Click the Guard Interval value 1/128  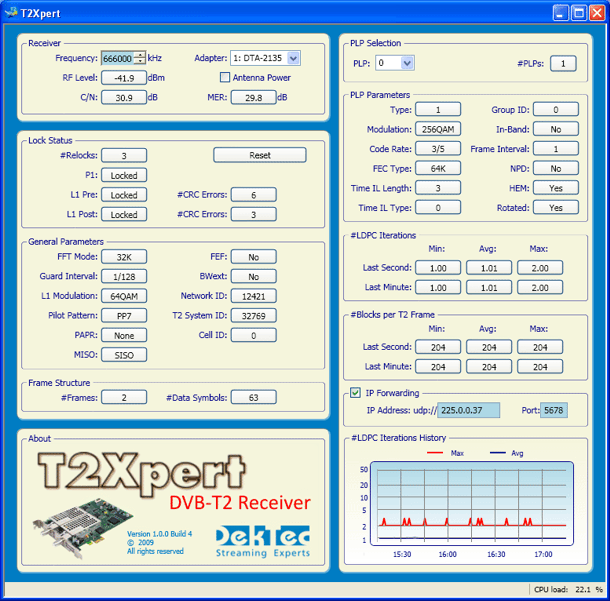point(124,277)
